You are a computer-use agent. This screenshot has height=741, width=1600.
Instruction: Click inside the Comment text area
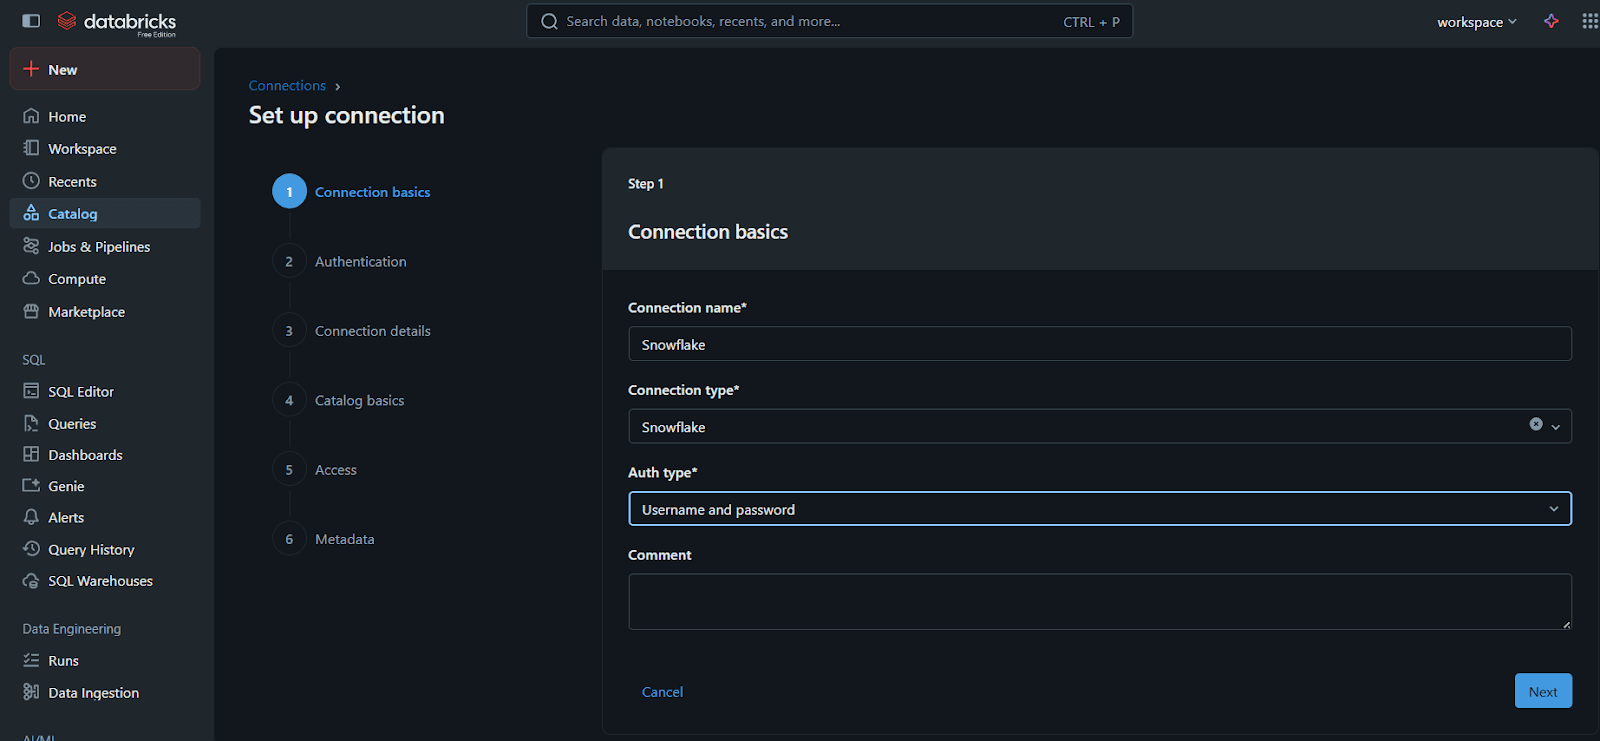[x=1100, y=601]
